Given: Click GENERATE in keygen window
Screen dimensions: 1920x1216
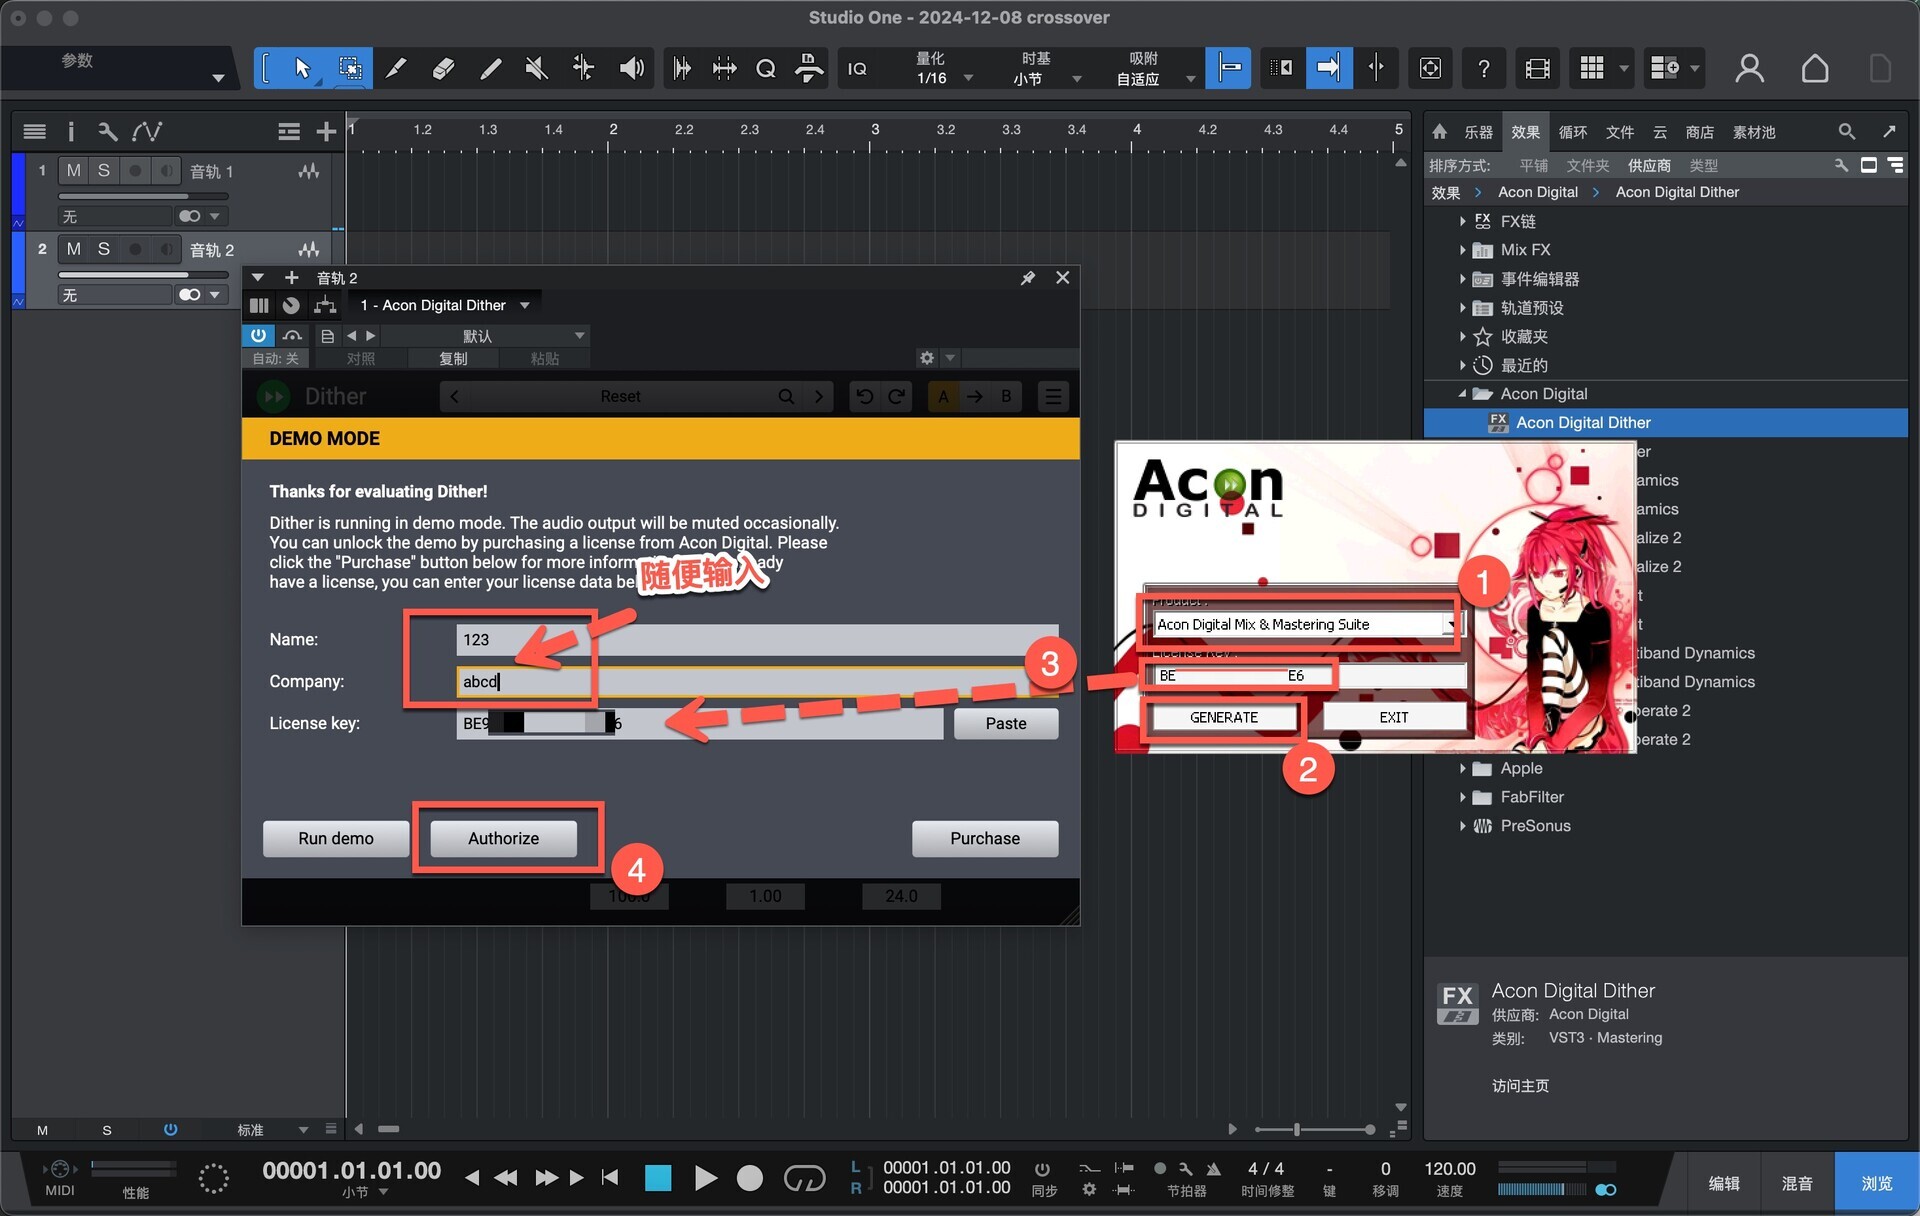Looking at the screenshot, I should tap(1224, 718).
